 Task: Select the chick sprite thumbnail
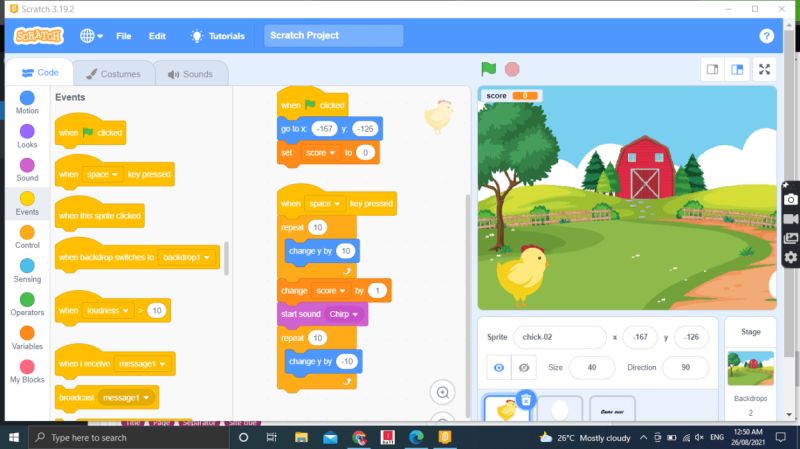click(x=507, y=409)
